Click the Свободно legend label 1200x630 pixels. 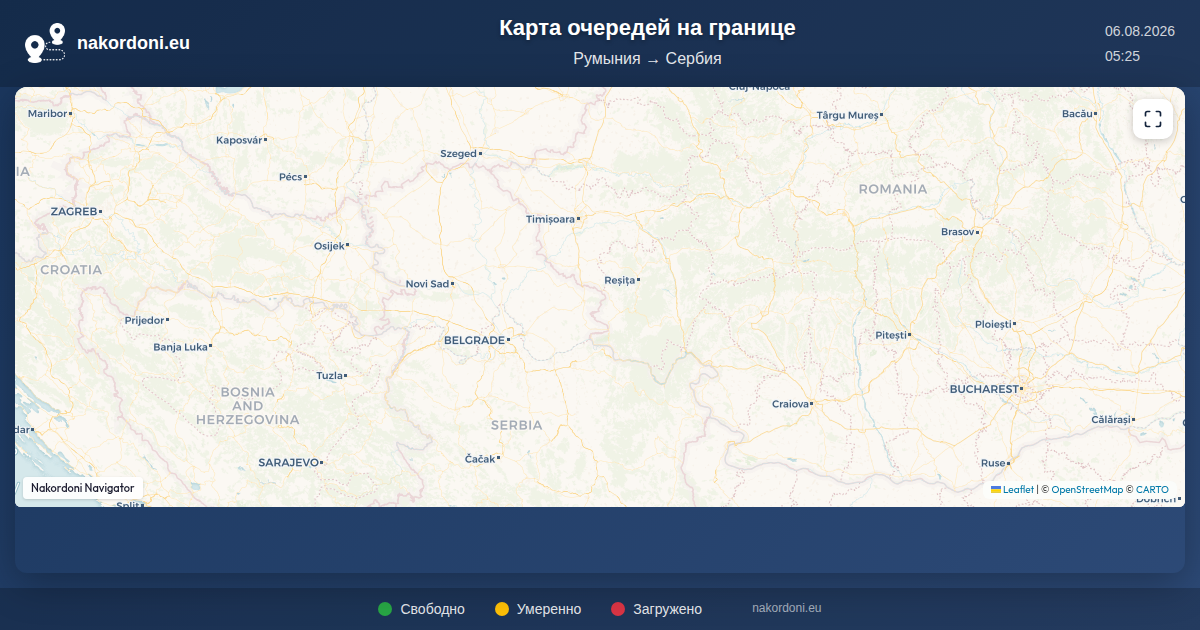coord(432,609)
